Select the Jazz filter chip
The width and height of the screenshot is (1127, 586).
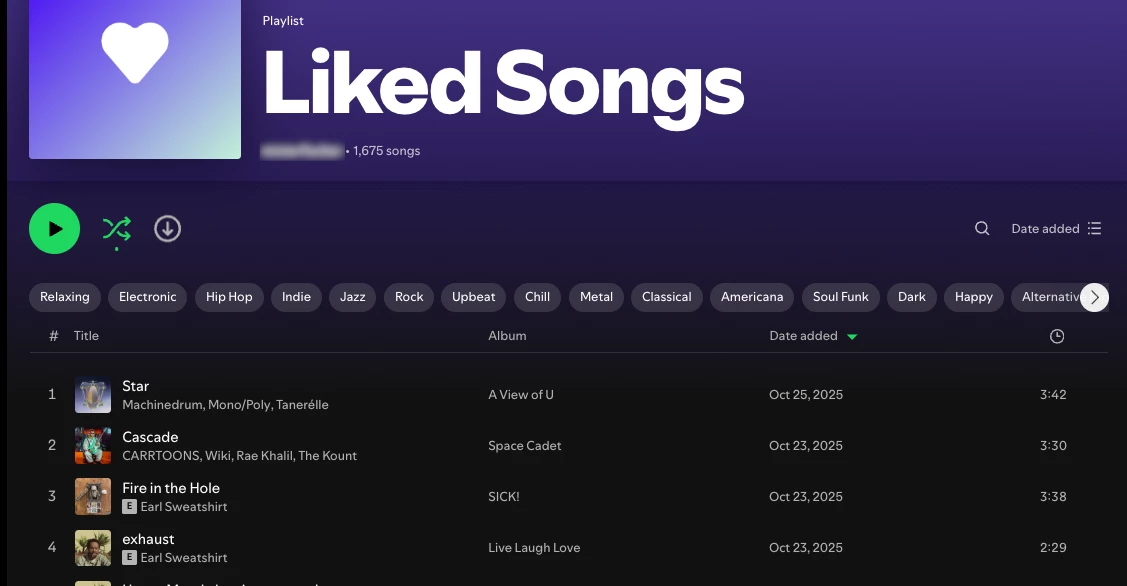click(x=352, y=297)
